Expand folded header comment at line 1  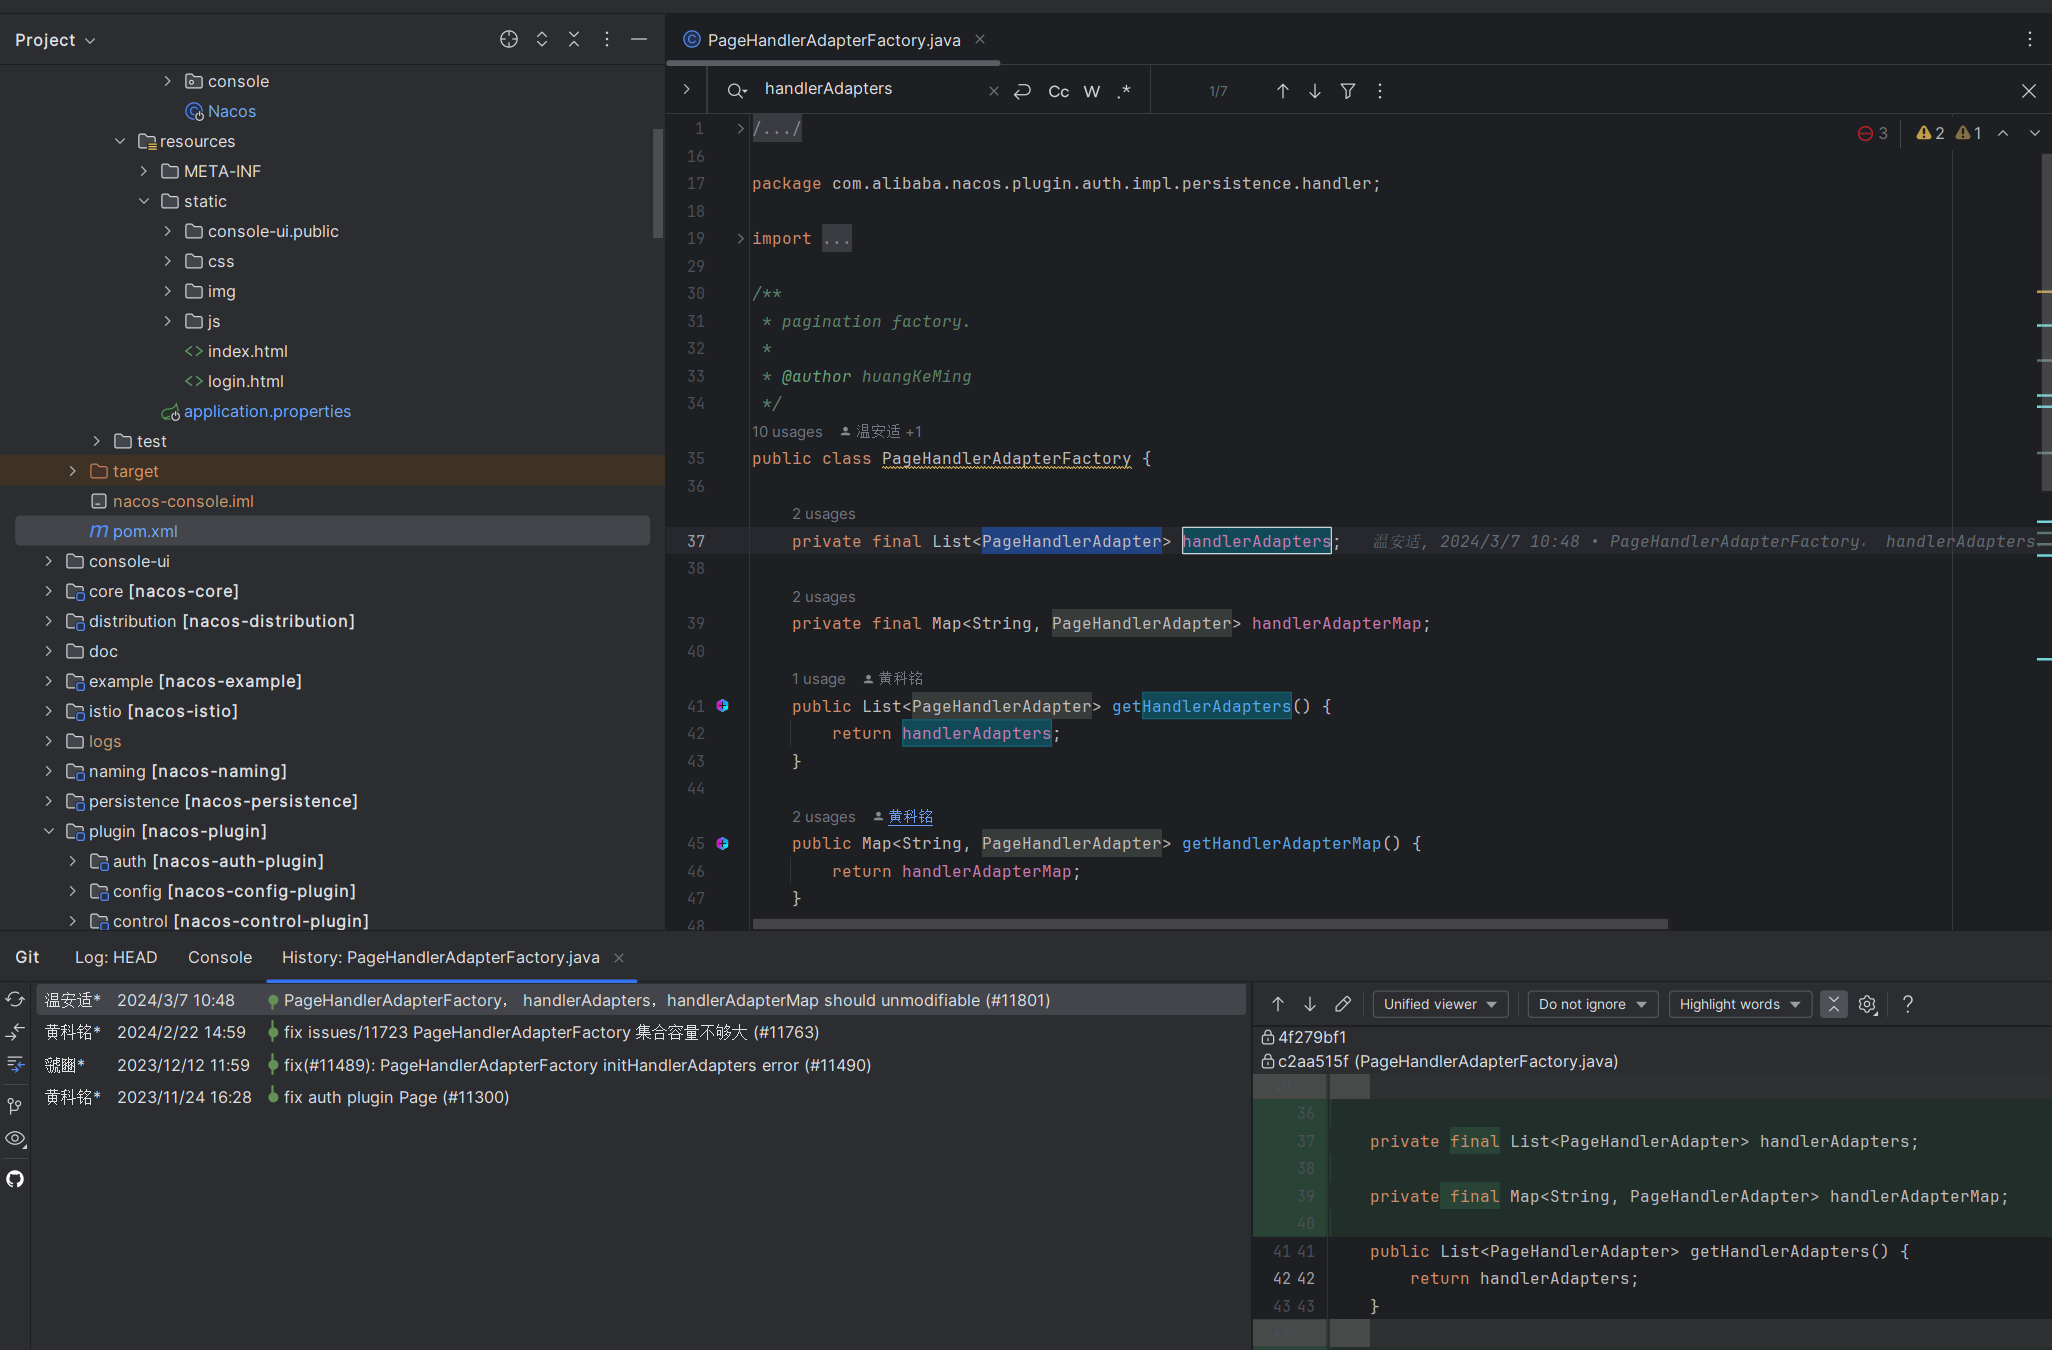coord(740,128)
